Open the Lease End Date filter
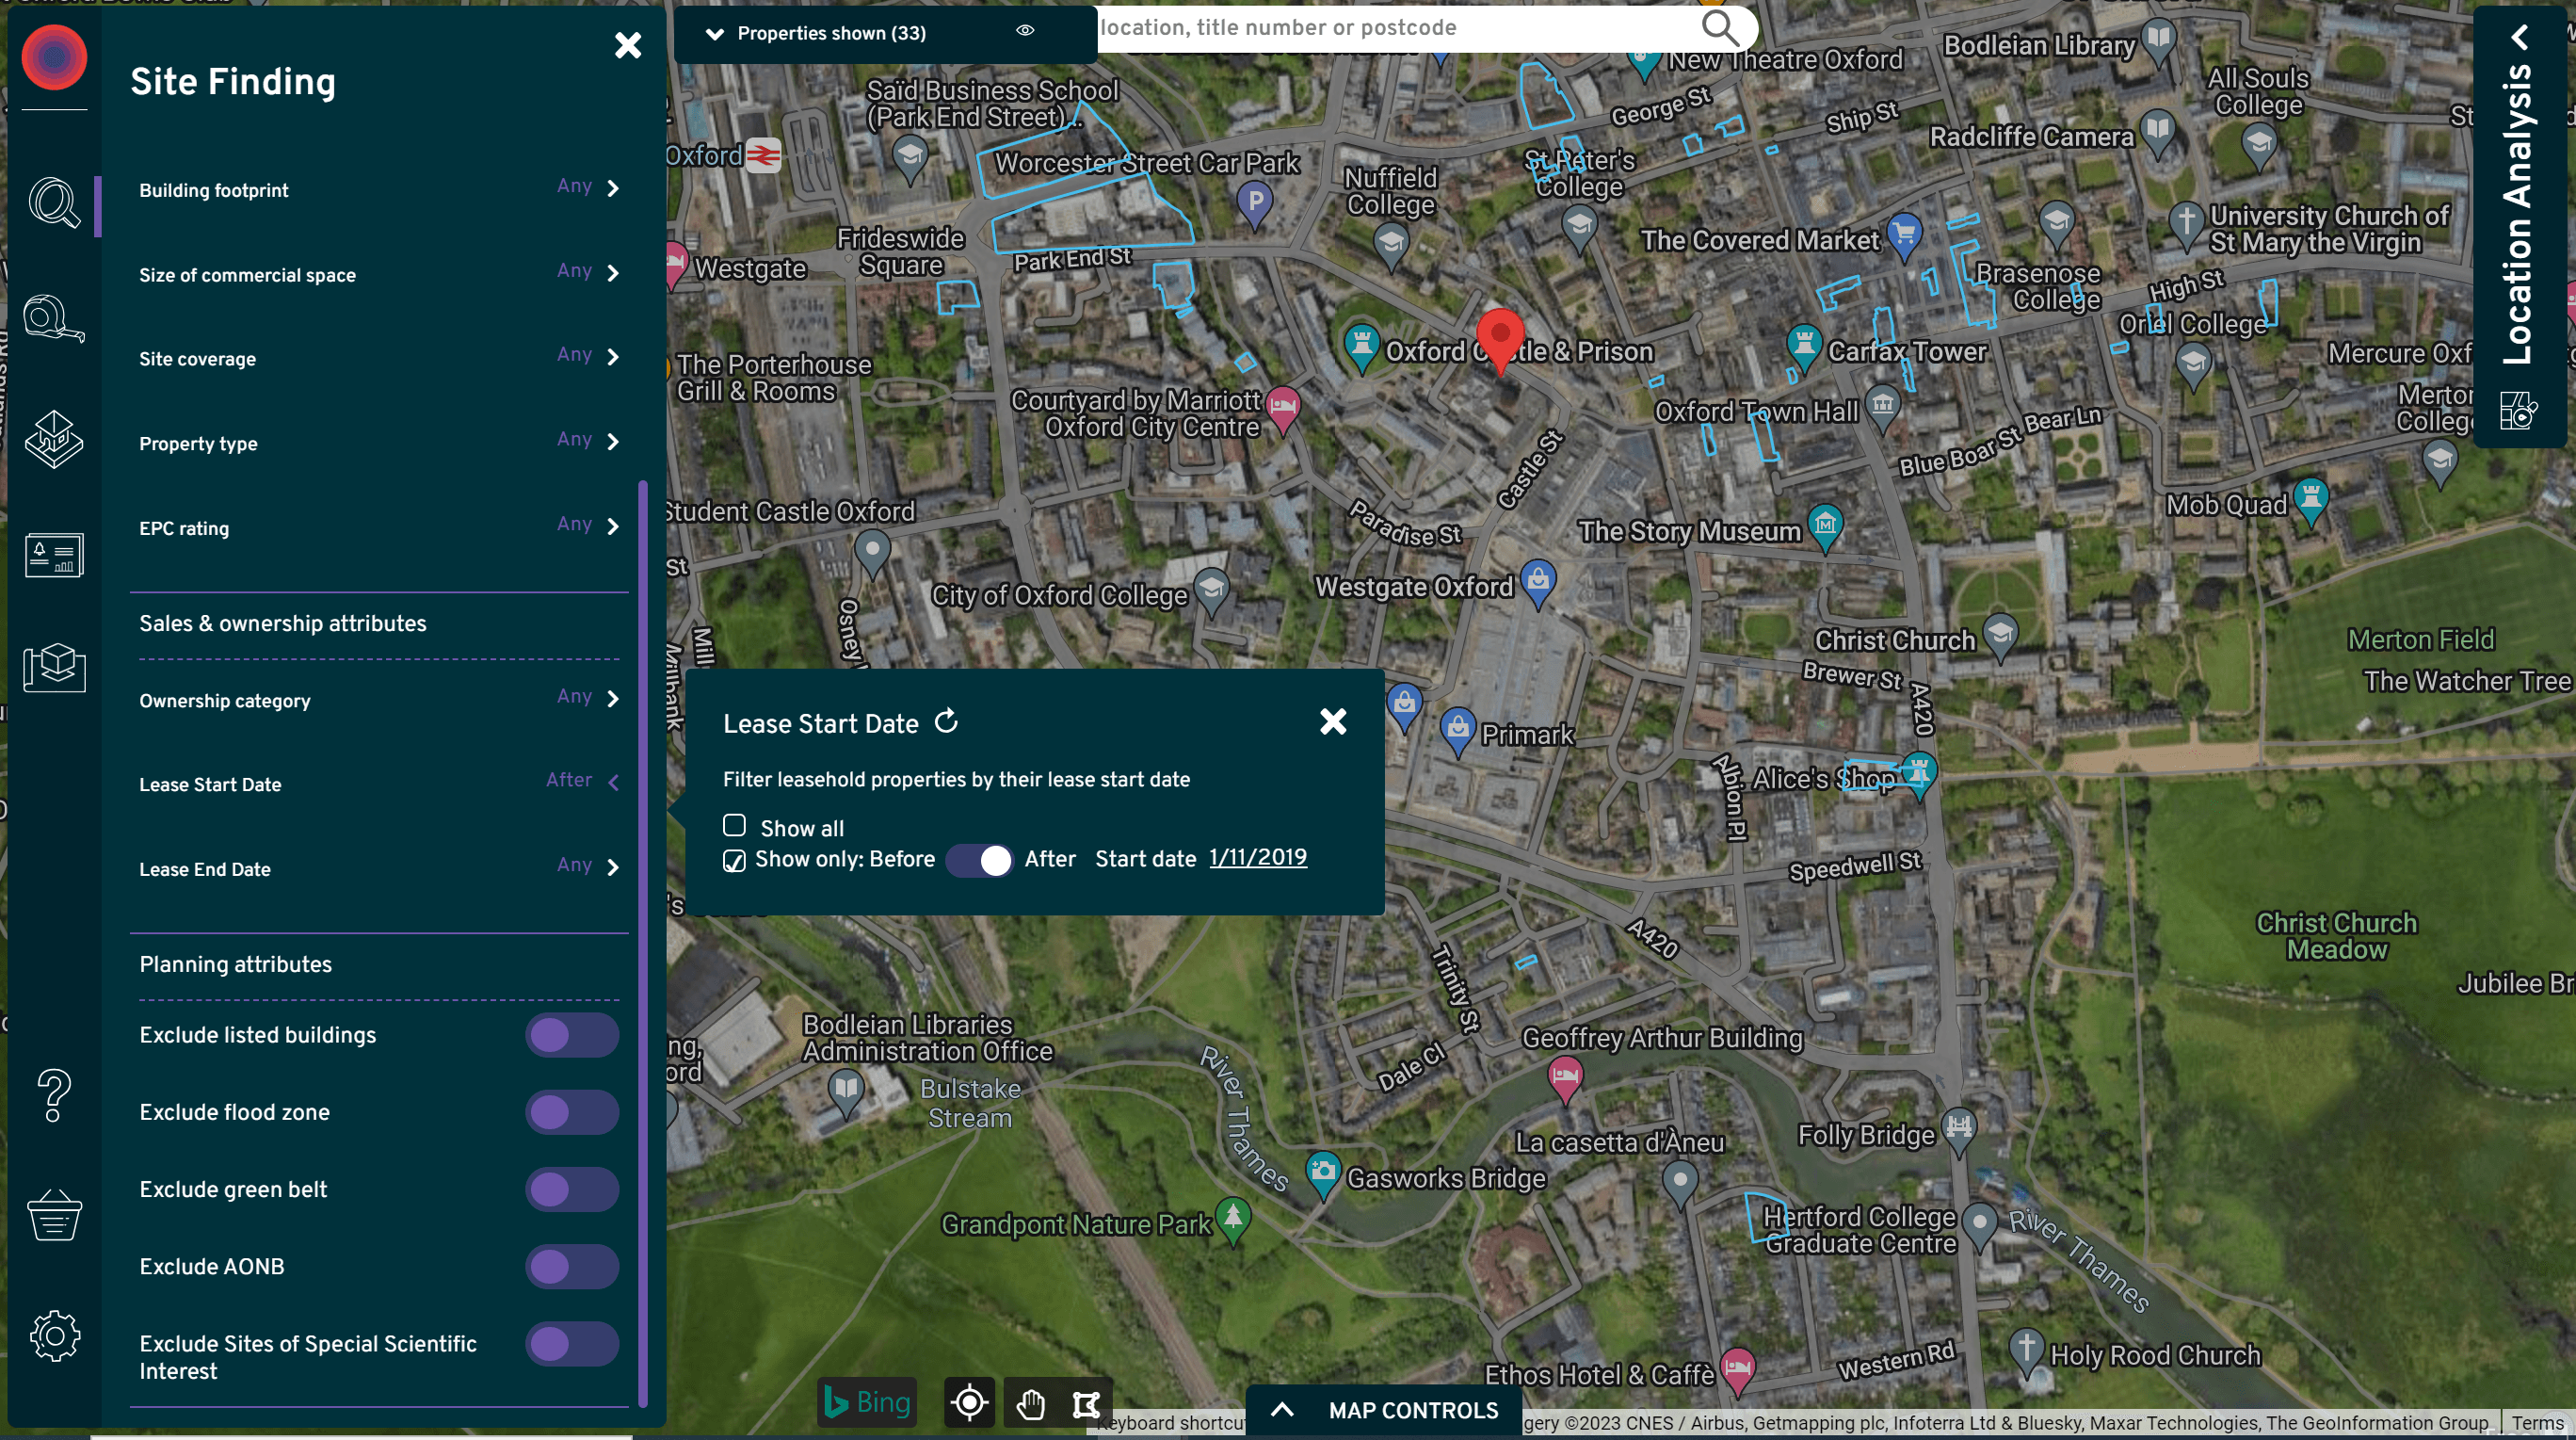 coord(612,867)
